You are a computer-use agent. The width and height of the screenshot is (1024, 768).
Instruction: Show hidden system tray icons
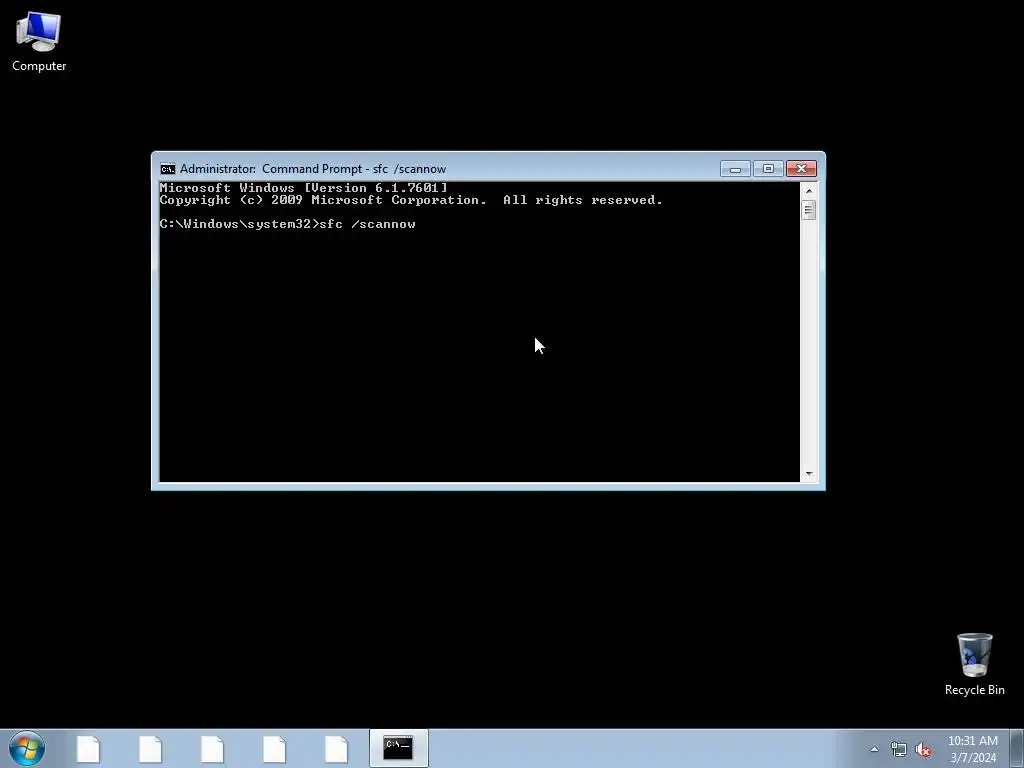874,749
